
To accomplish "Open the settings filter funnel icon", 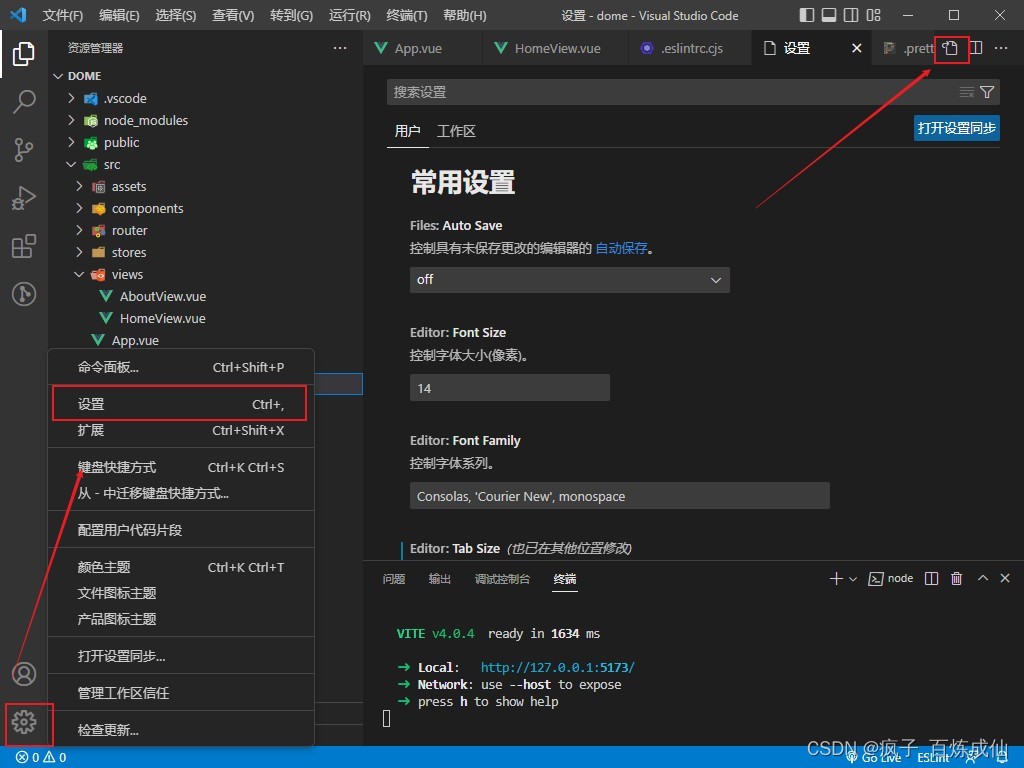I will 987,92.
